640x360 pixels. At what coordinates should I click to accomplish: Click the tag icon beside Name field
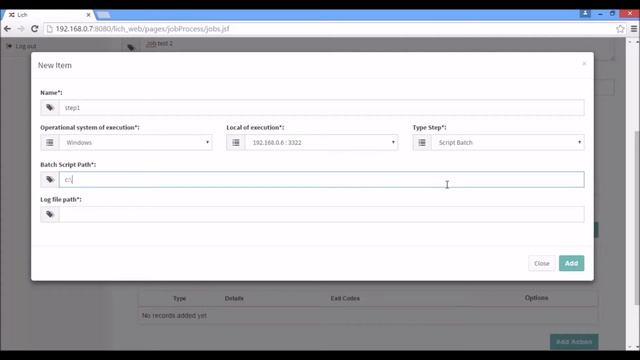pyautogui.click(x=50, y=108)
